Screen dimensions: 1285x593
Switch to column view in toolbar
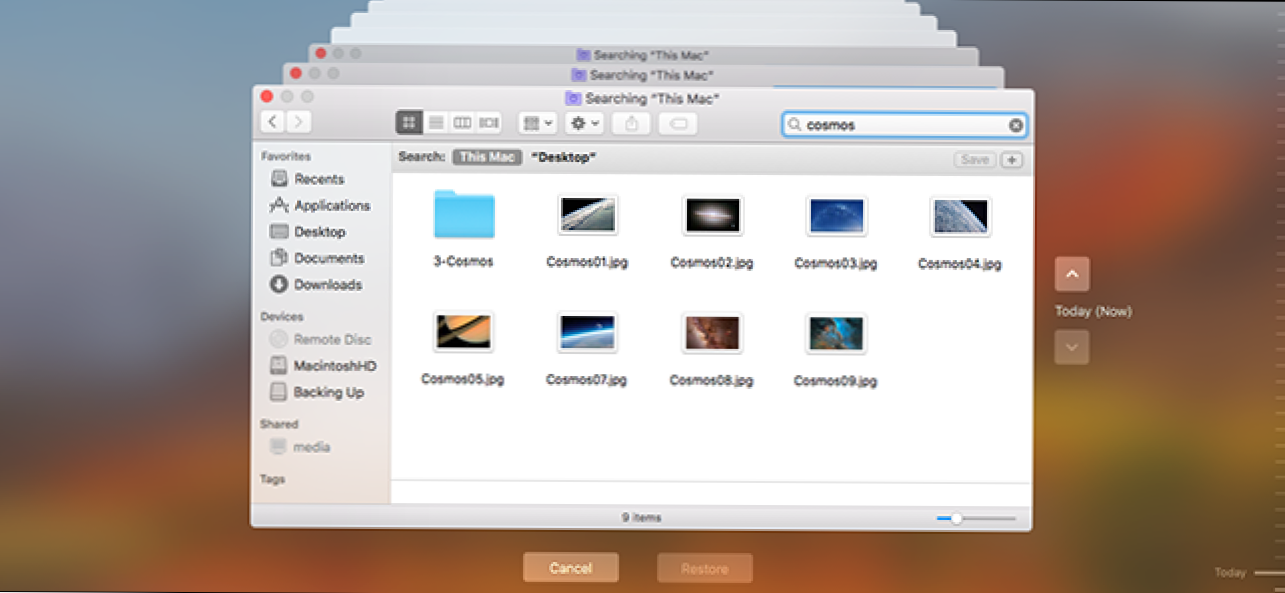pos(462,123)
